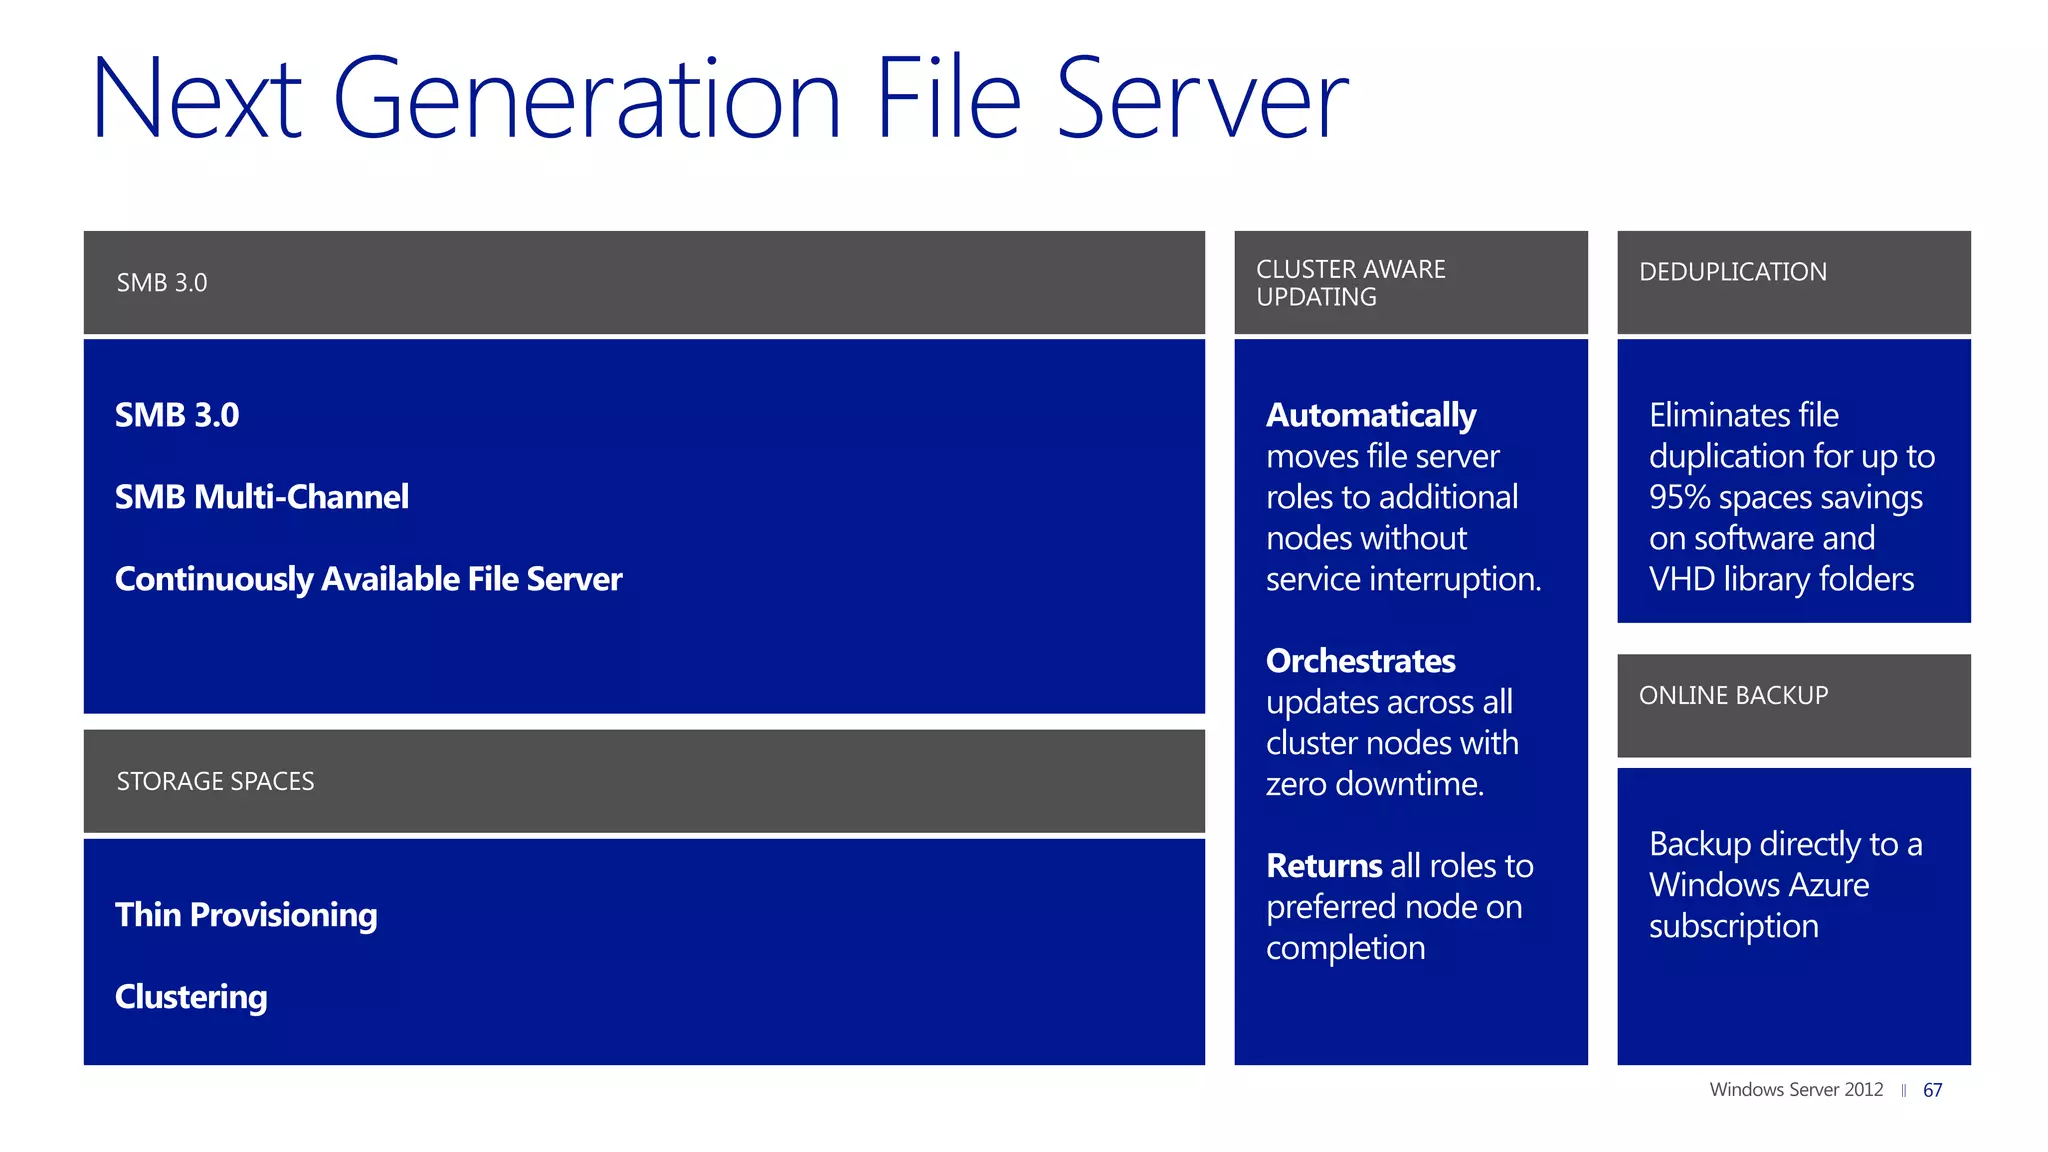Click the 'Eliminates file' text line
The width and height of the screenshot is (2048, 1152).
(x=1744, y=415)
